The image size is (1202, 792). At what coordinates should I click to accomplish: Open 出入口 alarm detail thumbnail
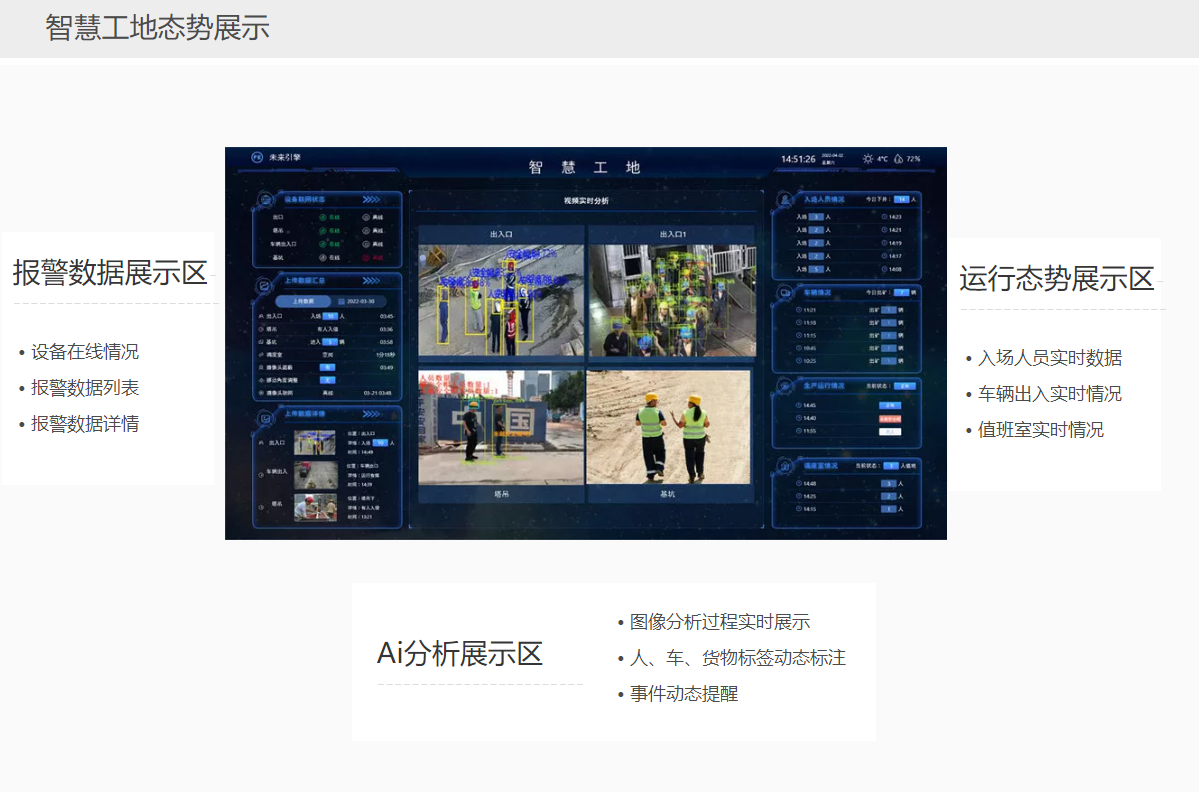(315, 442)
